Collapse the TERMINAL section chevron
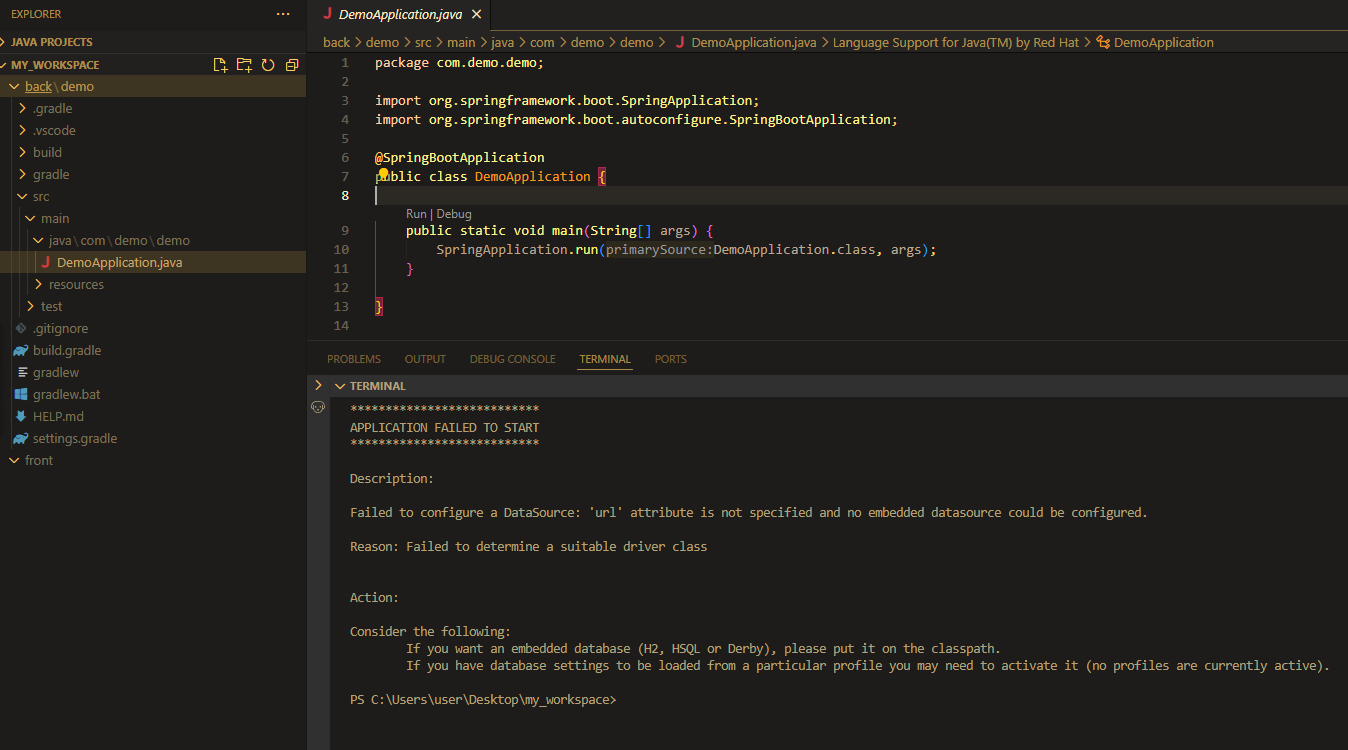Screen dimensions: 1348x750 click(340, 386)
